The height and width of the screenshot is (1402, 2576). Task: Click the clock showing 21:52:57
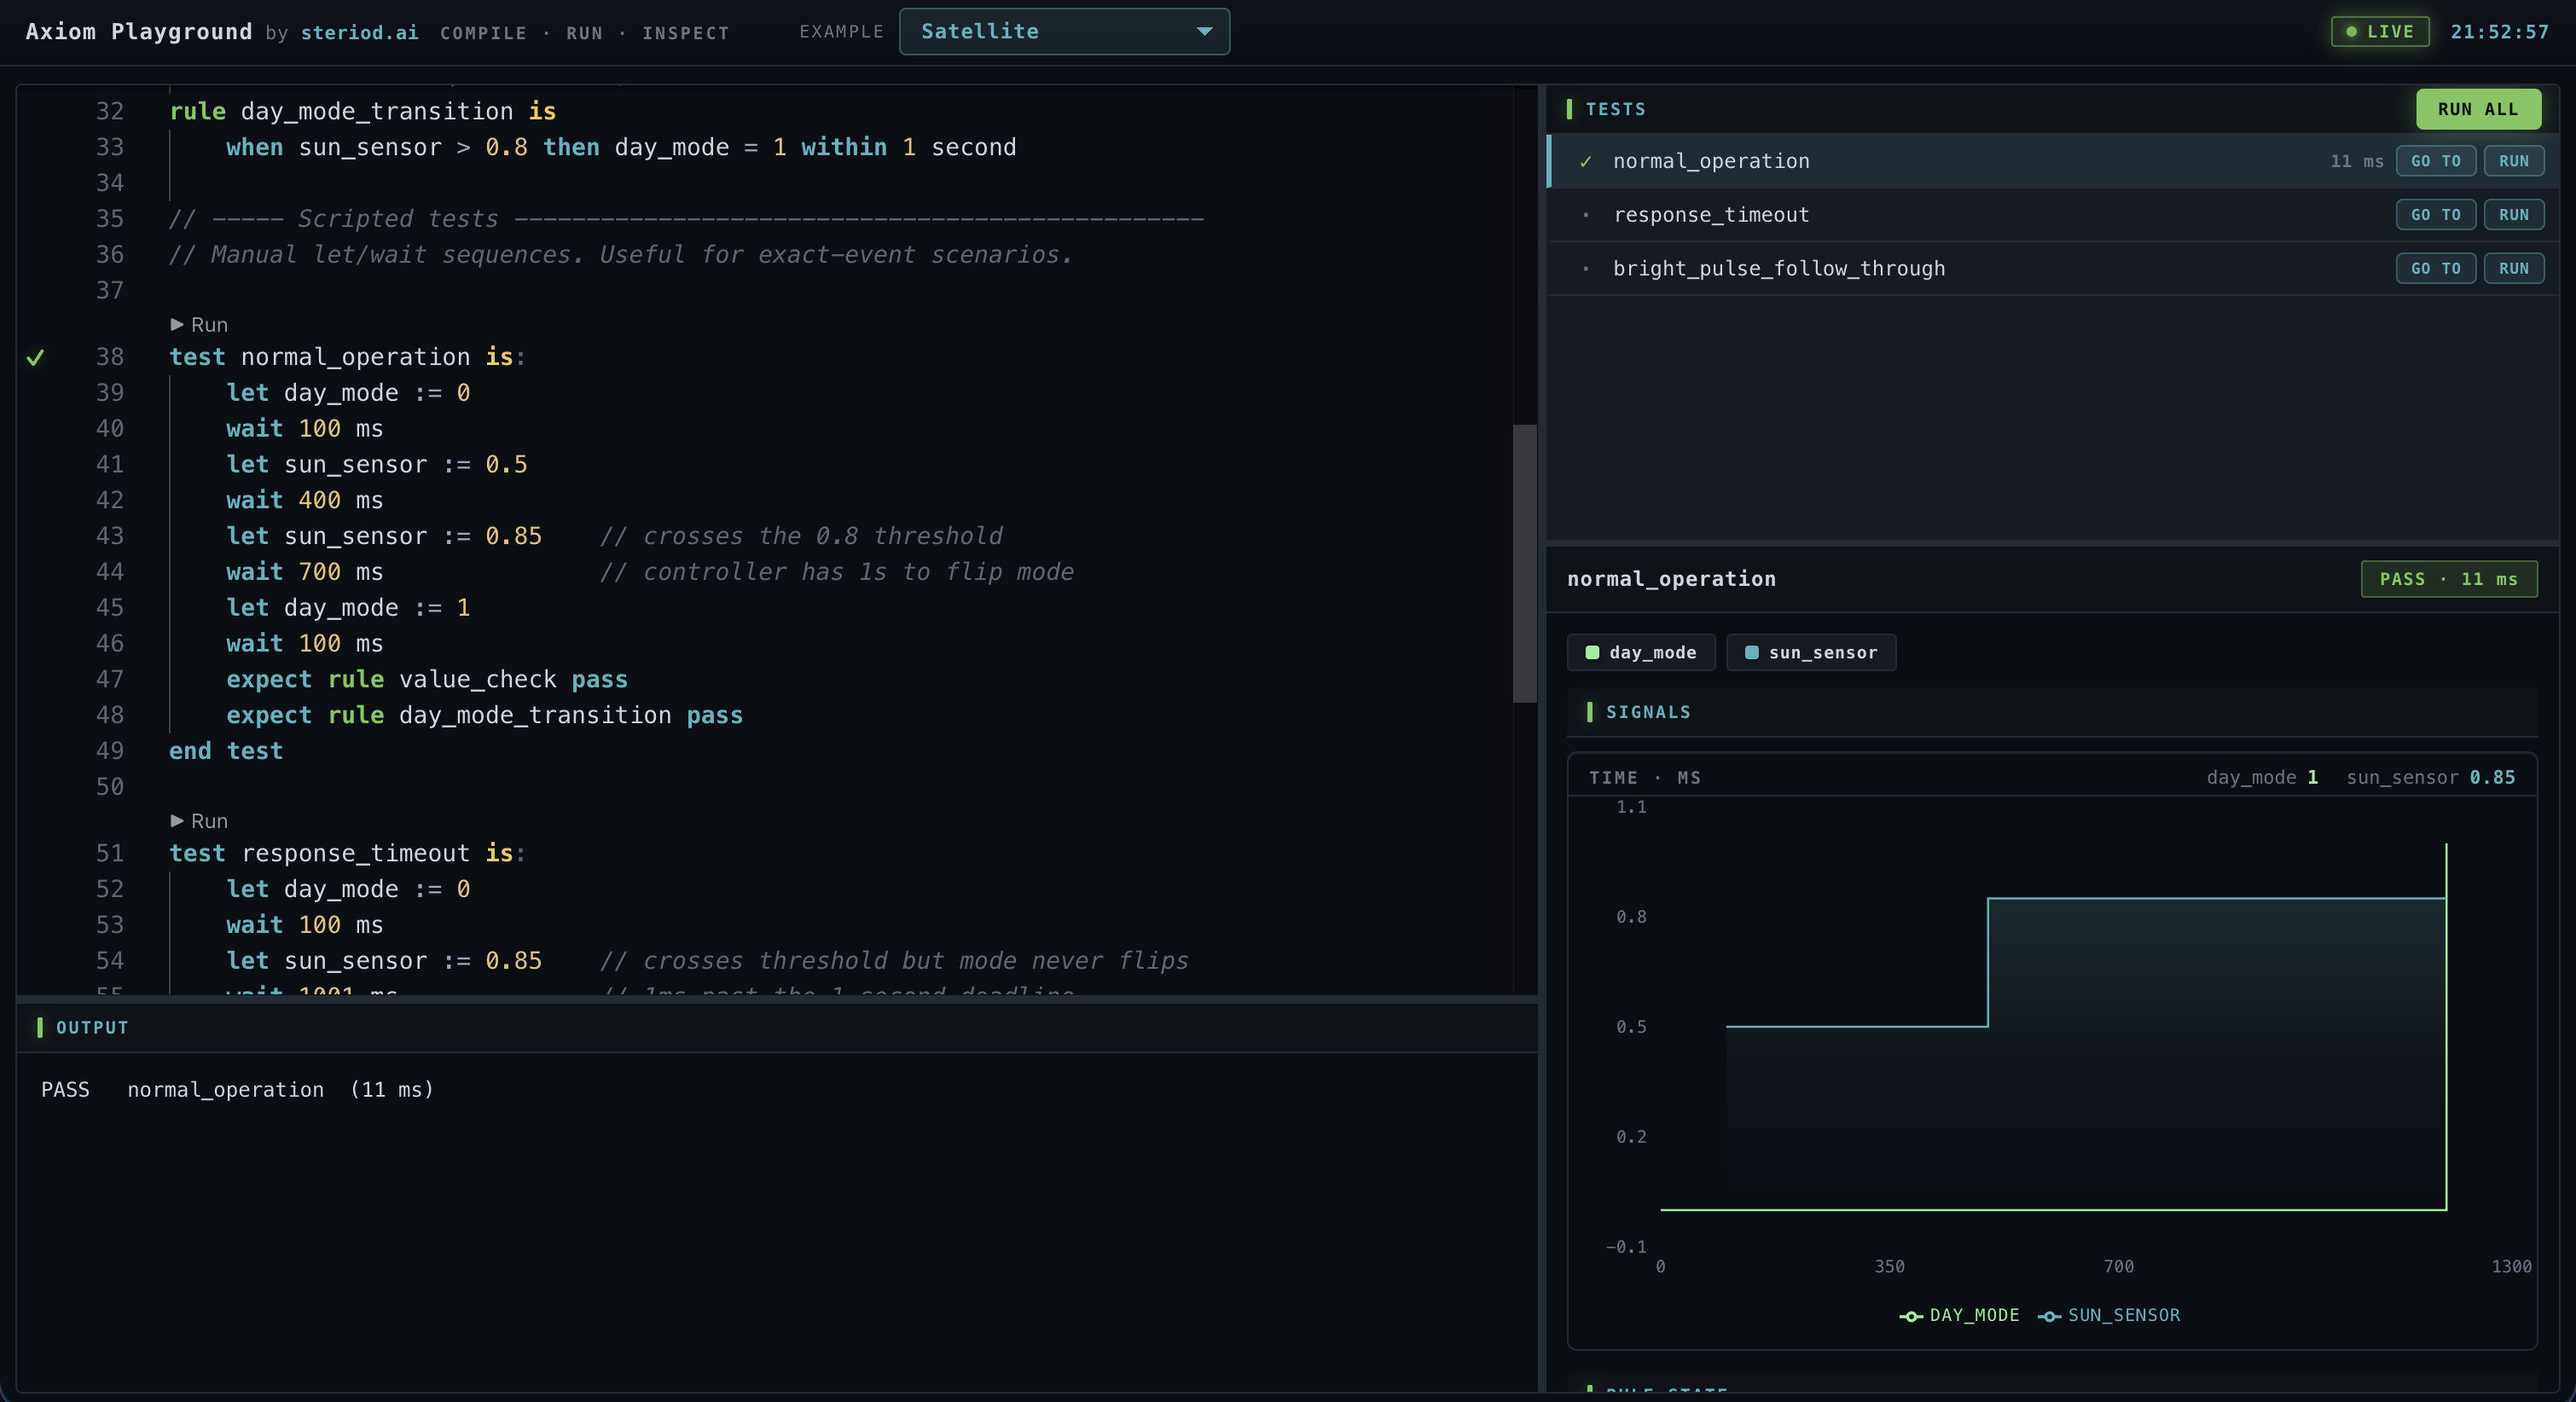(x=2499, y=32)
